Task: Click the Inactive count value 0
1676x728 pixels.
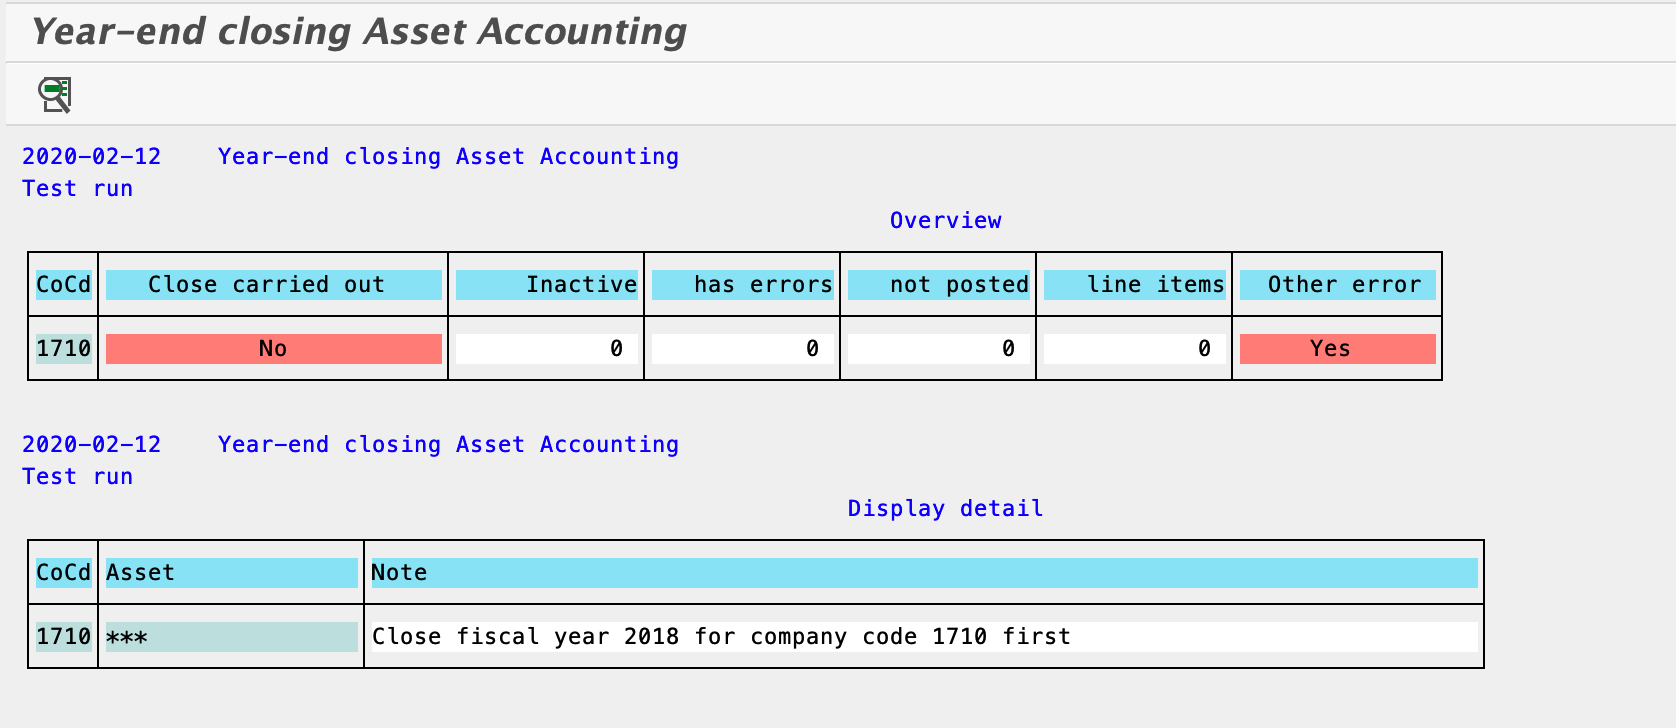Action: point(546,349)
